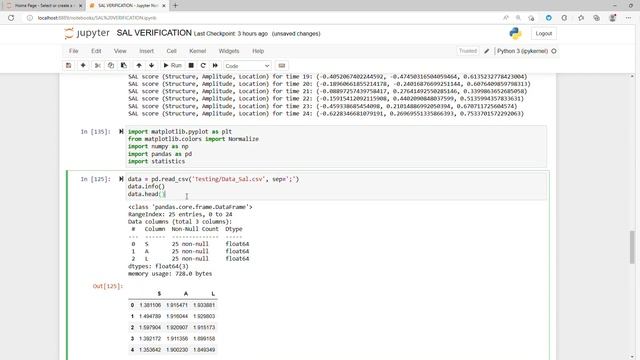Switch to the SAL VERIFICATION browser tab
Image resolution: width=640 pixels, height=360 pixels.
127,6
